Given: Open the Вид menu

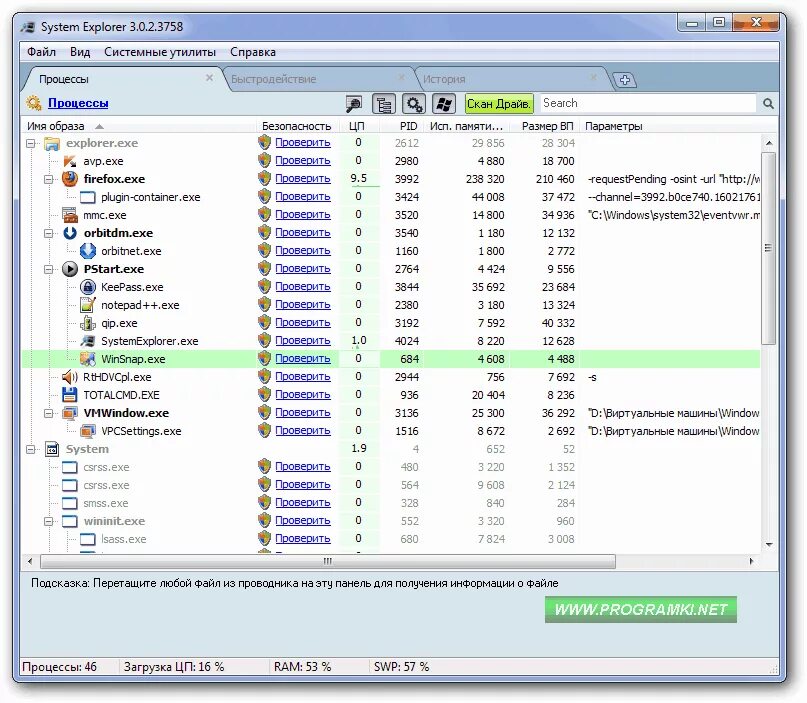Looking at the screenshot, I should pos(80,52).
